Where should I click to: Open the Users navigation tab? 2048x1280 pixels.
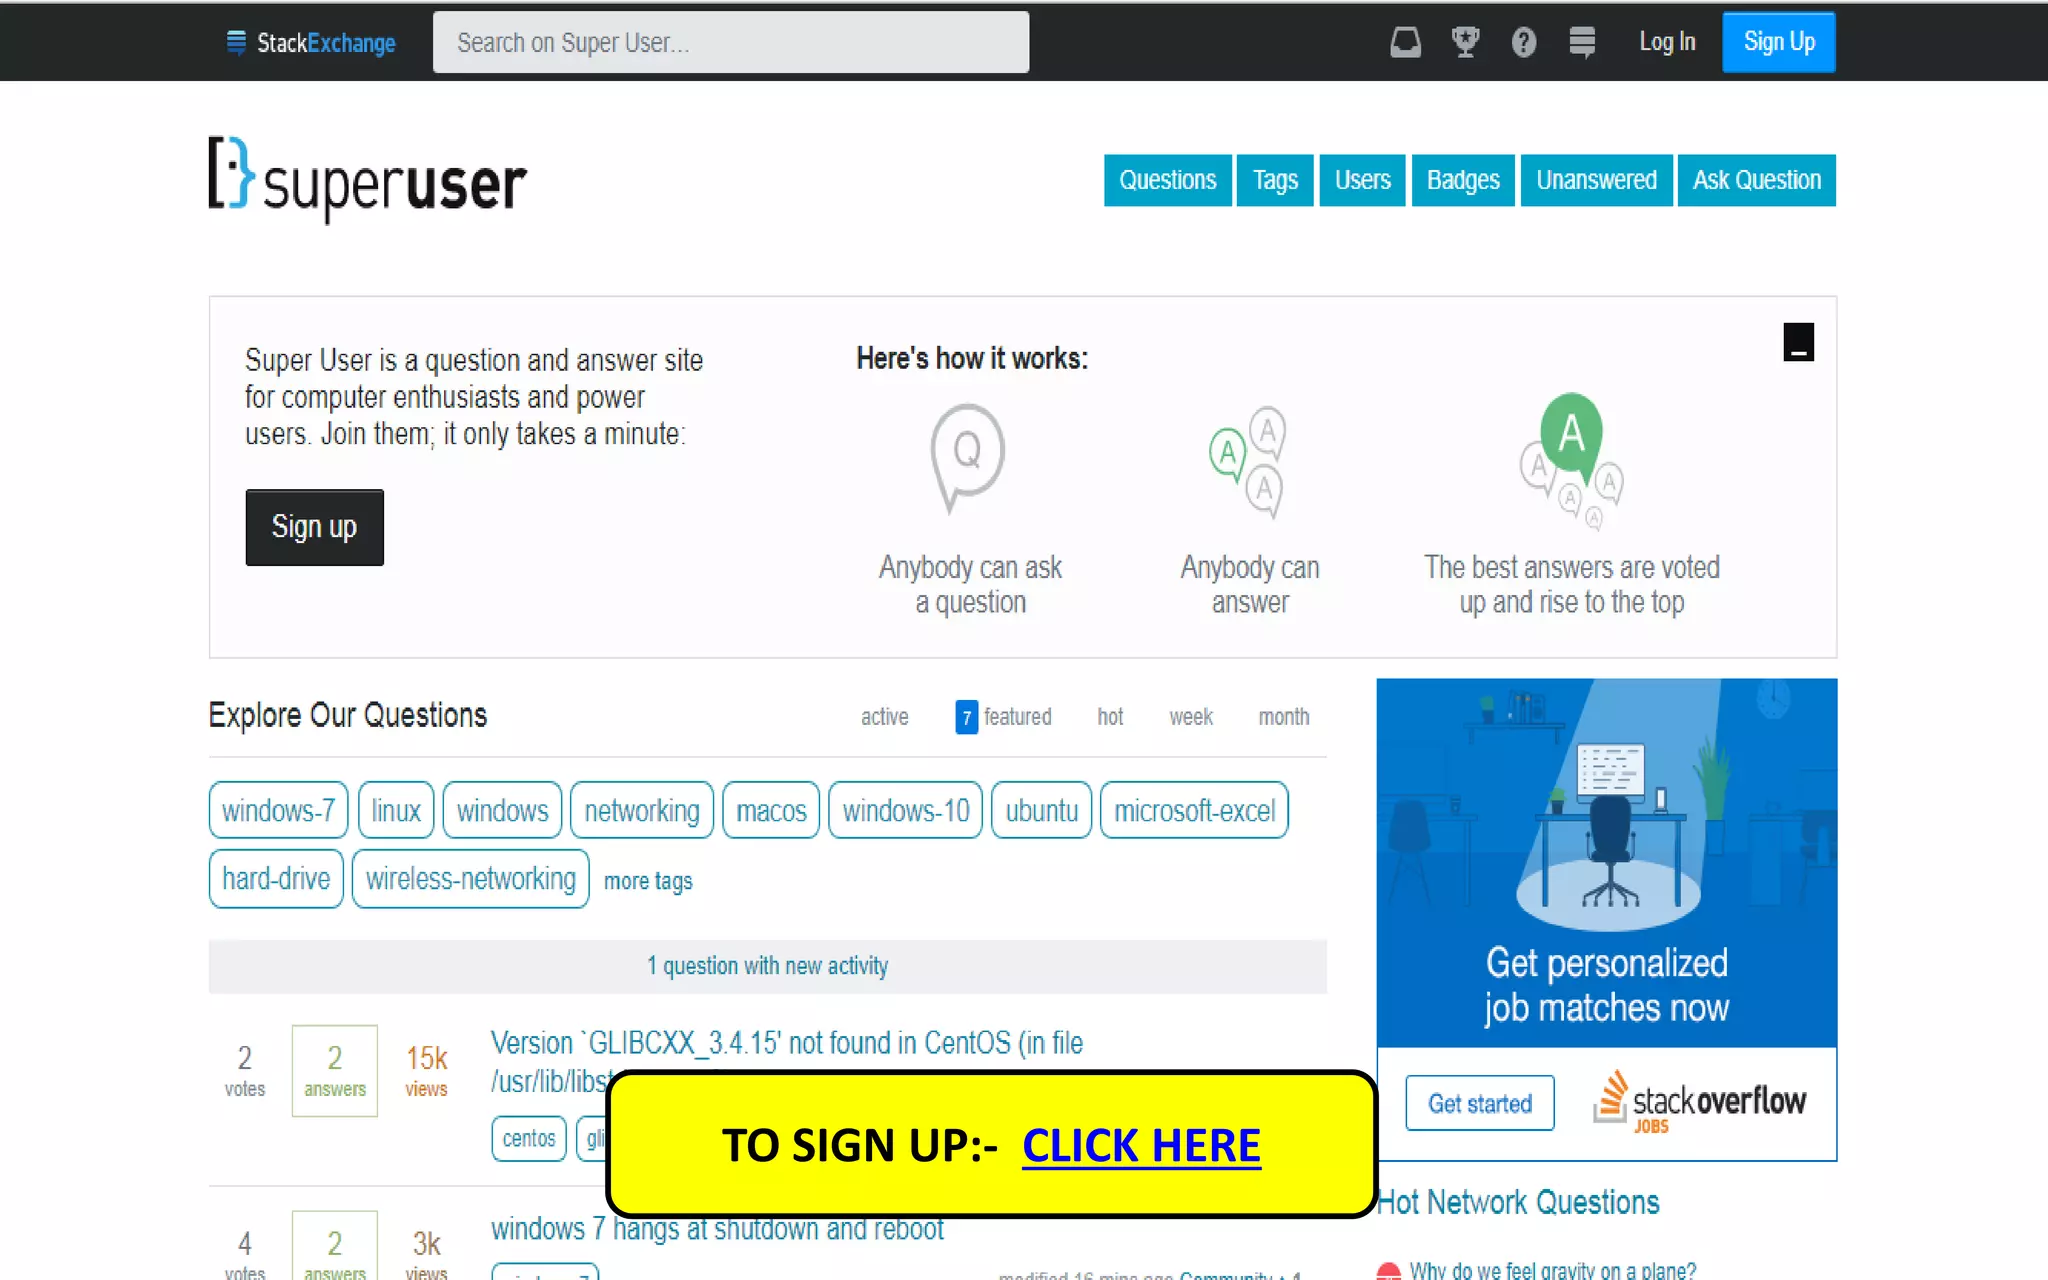(1362, 180)
